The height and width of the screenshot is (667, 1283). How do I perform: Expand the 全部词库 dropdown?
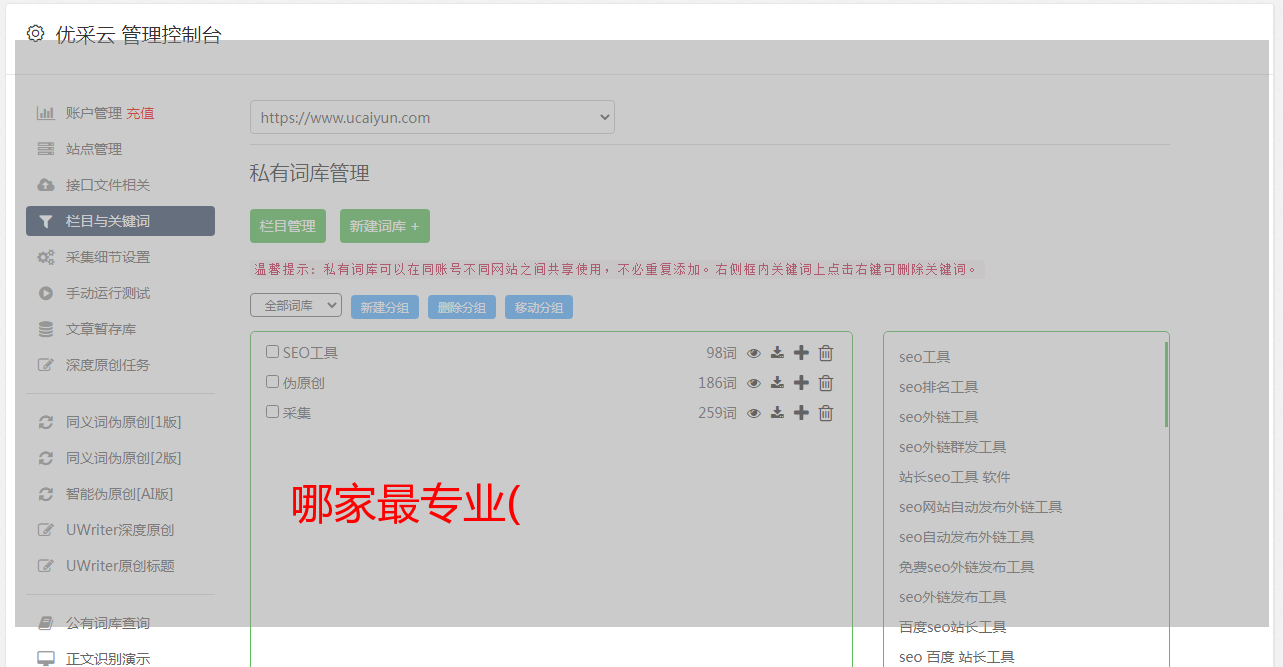point(296,306)
